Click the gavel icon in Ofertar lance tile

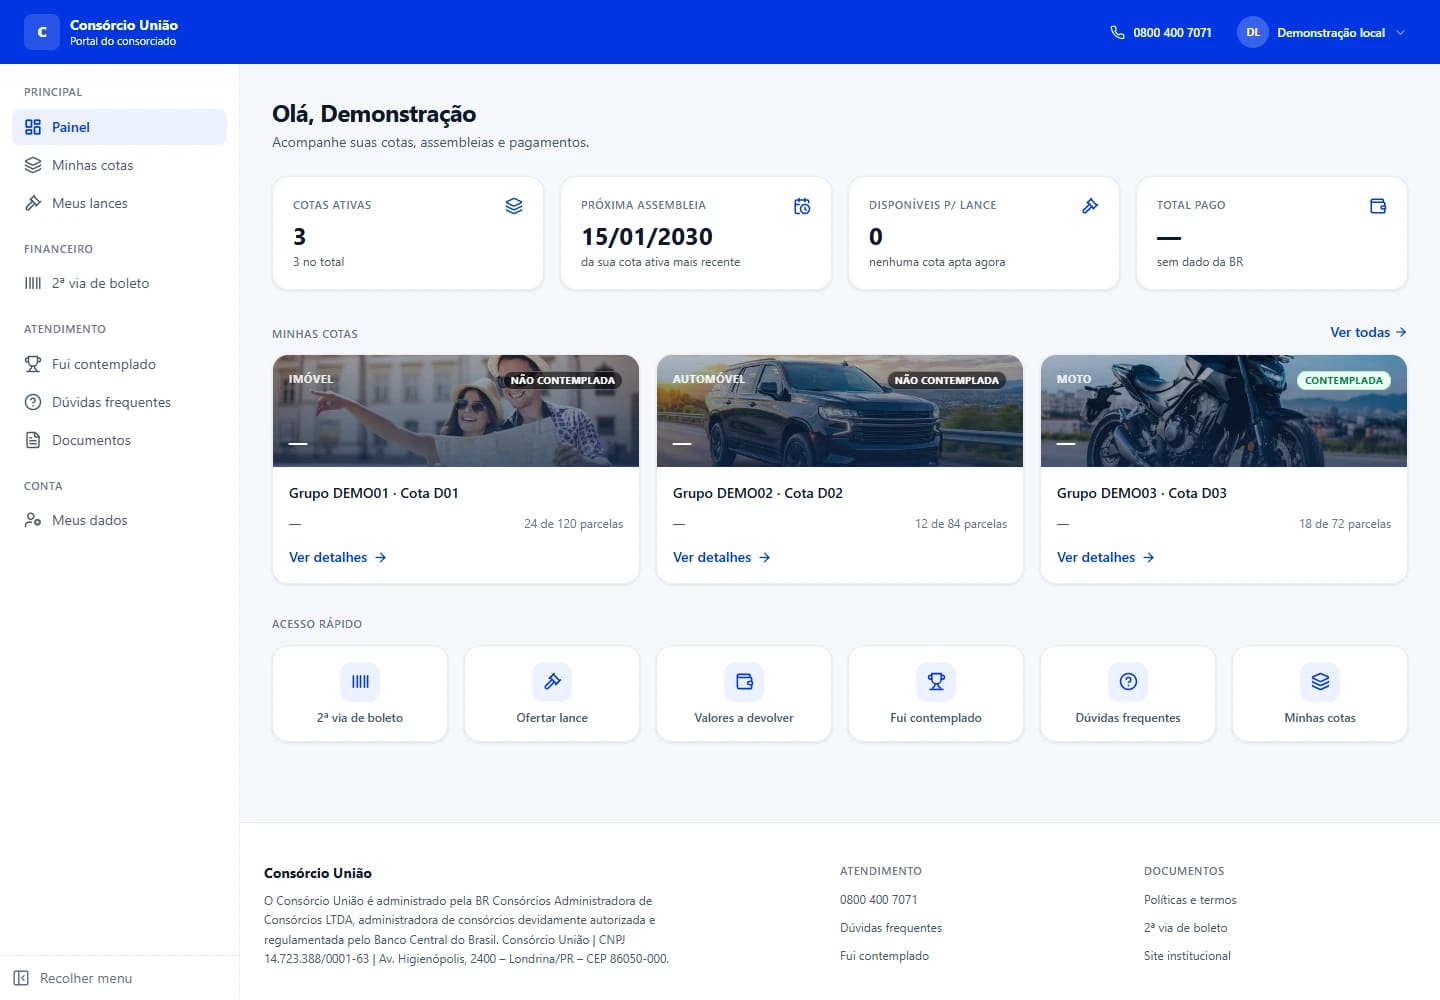[552, 681]
